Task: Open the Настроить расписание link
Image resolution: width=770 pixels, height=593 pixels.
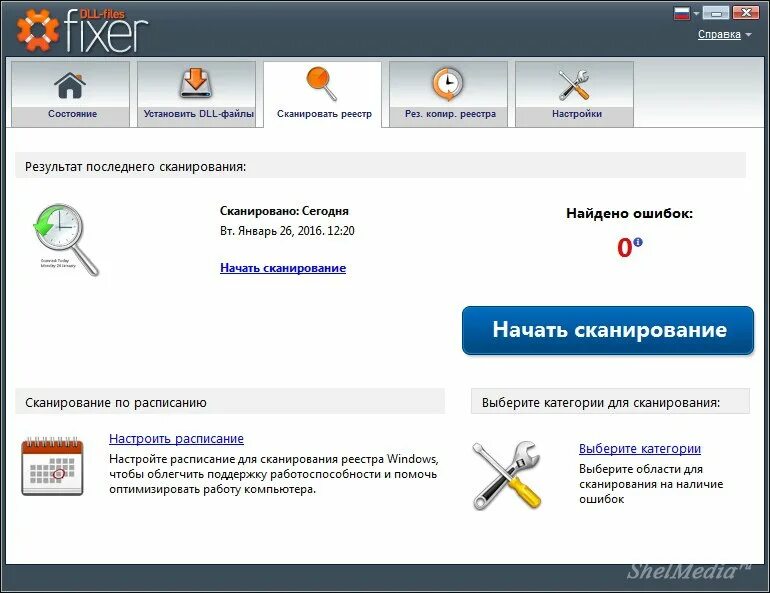Action: point(176,438)
